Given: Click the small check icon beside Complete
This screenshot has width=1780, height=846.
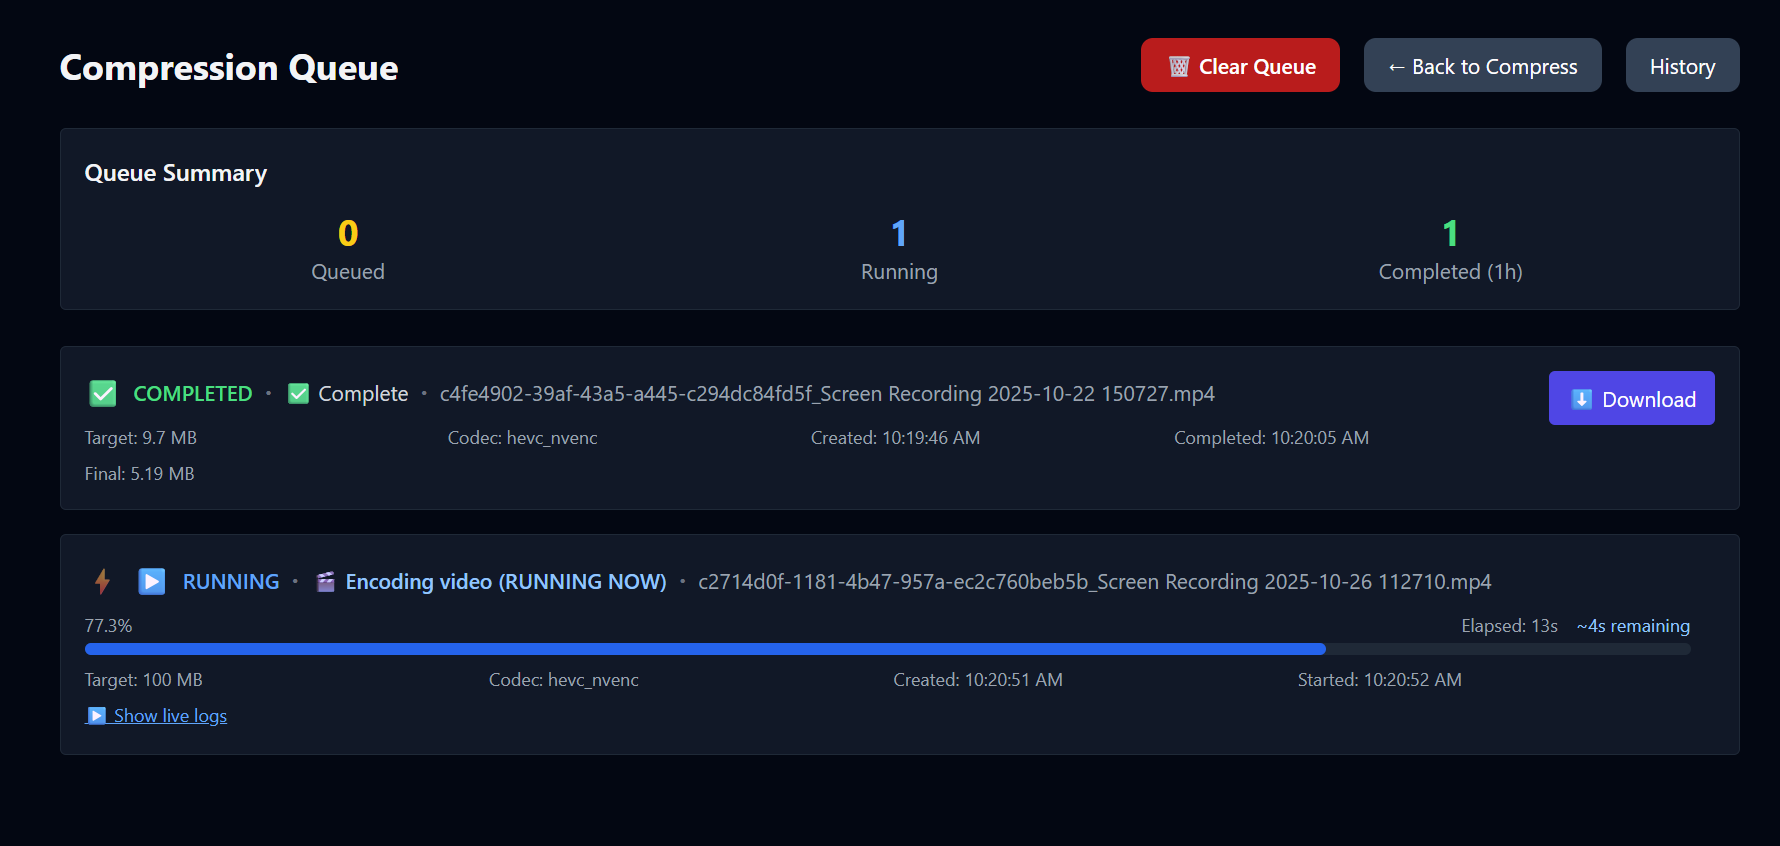Looking at the screenshot, I should pyautogui.click(x=298, y=394).
